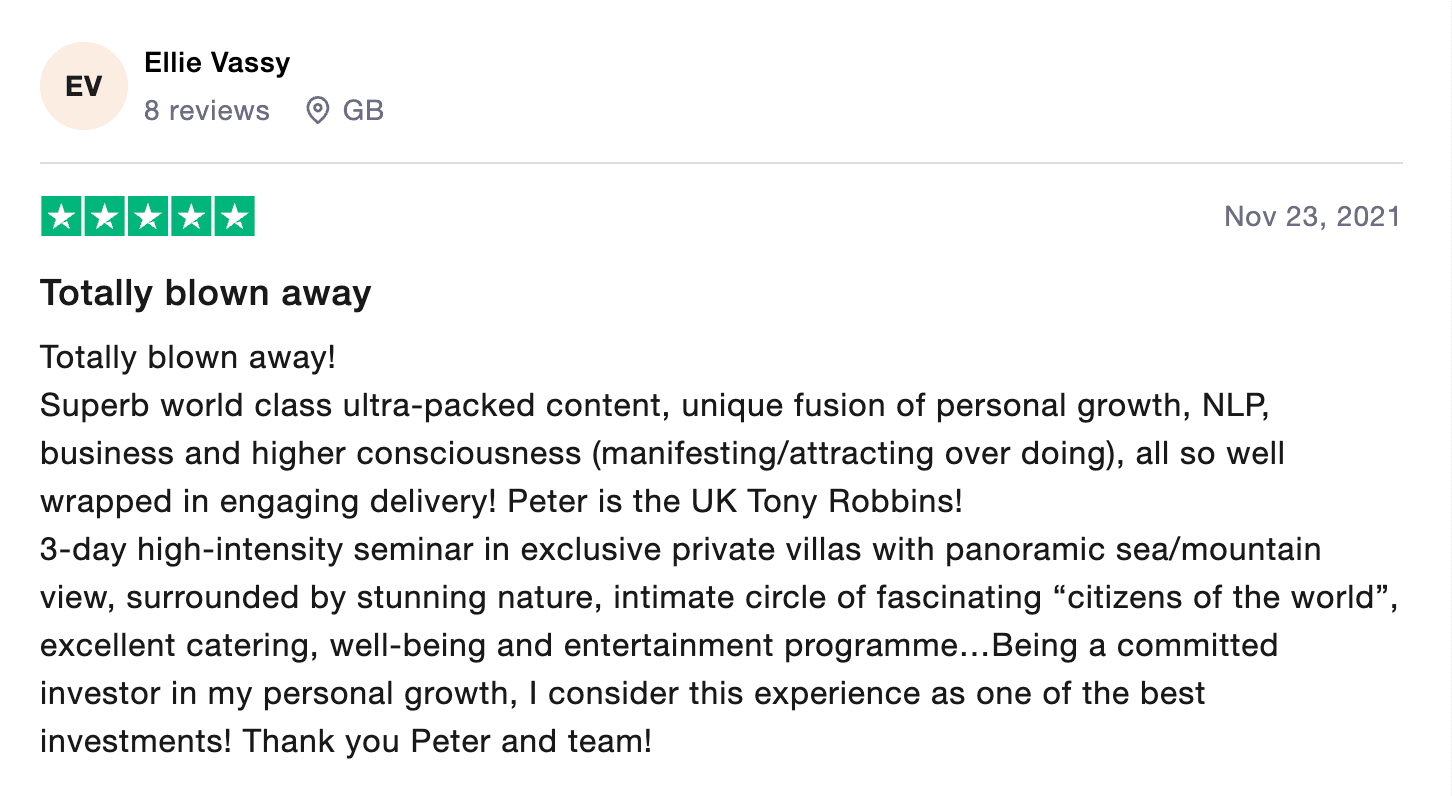
Task: Click the fifth green rating star
Action: point(234,217)
